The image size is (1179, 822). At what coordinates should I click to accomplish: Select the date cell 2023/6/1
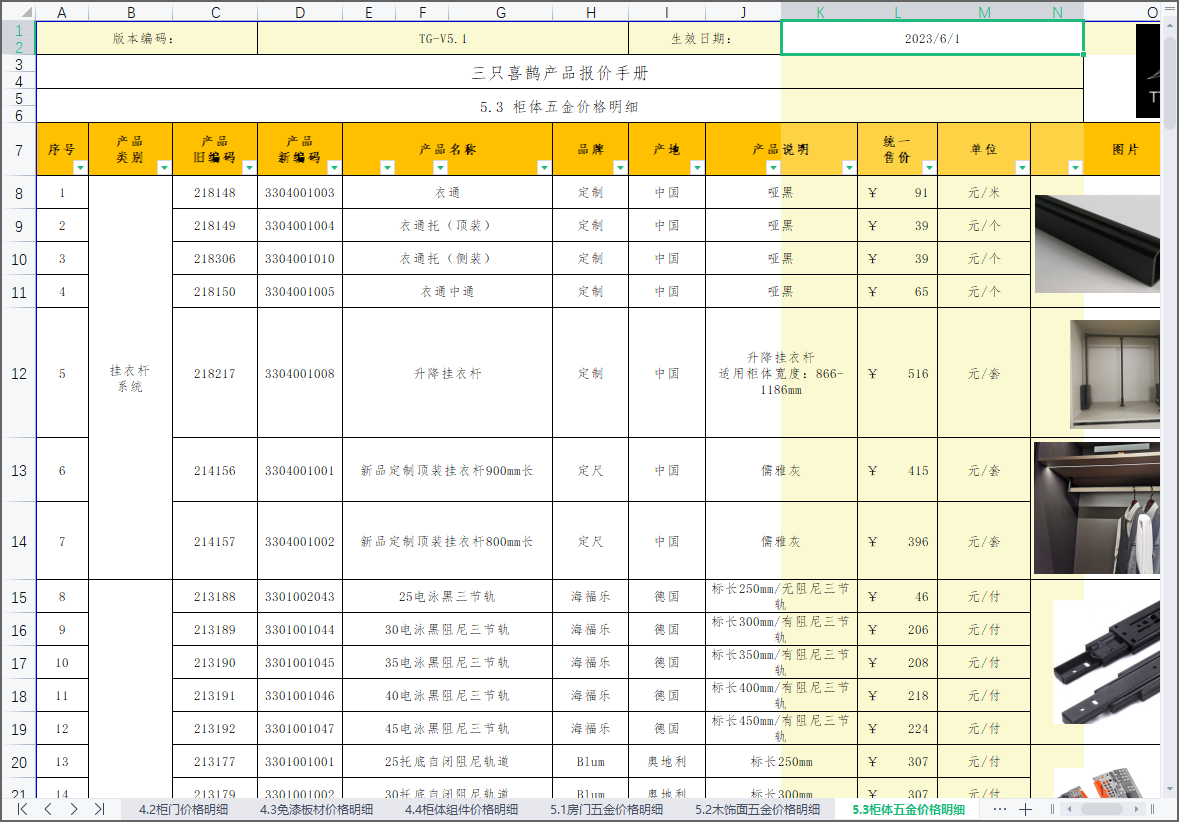click(932, 38)
